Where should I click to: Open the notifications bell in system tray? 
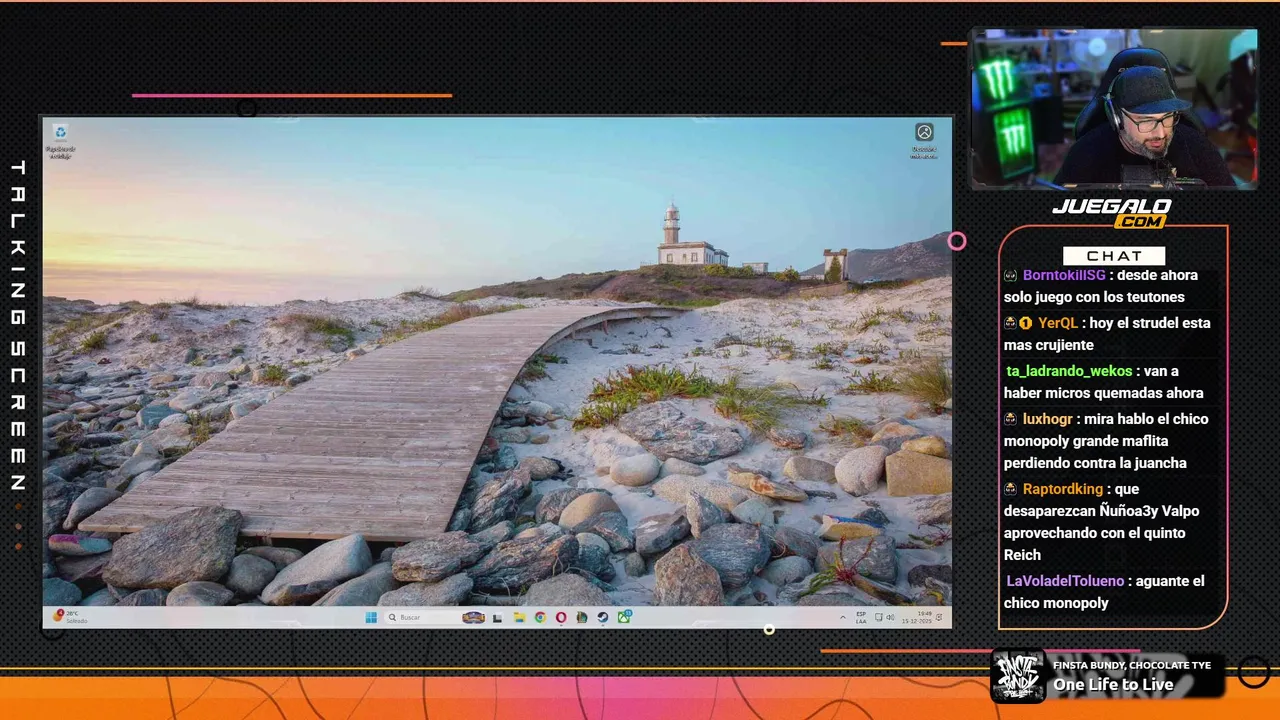(939, 617)
